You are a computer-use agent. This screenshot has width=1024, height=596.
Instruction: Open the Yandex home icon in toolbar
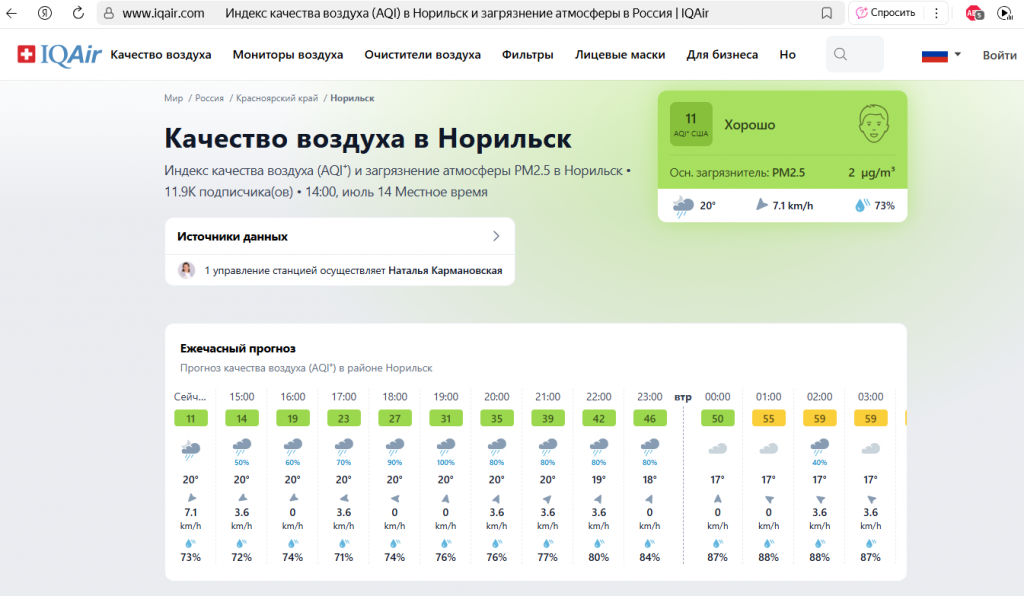coord(44,13)
